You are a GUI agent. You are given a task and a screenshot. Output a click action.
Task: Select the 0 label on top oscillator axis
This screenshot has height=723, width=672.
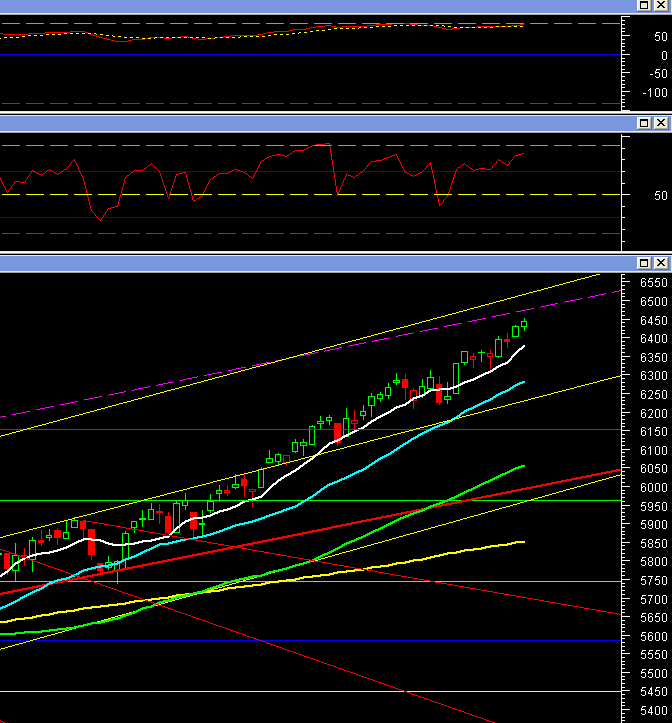coord(664,56)
